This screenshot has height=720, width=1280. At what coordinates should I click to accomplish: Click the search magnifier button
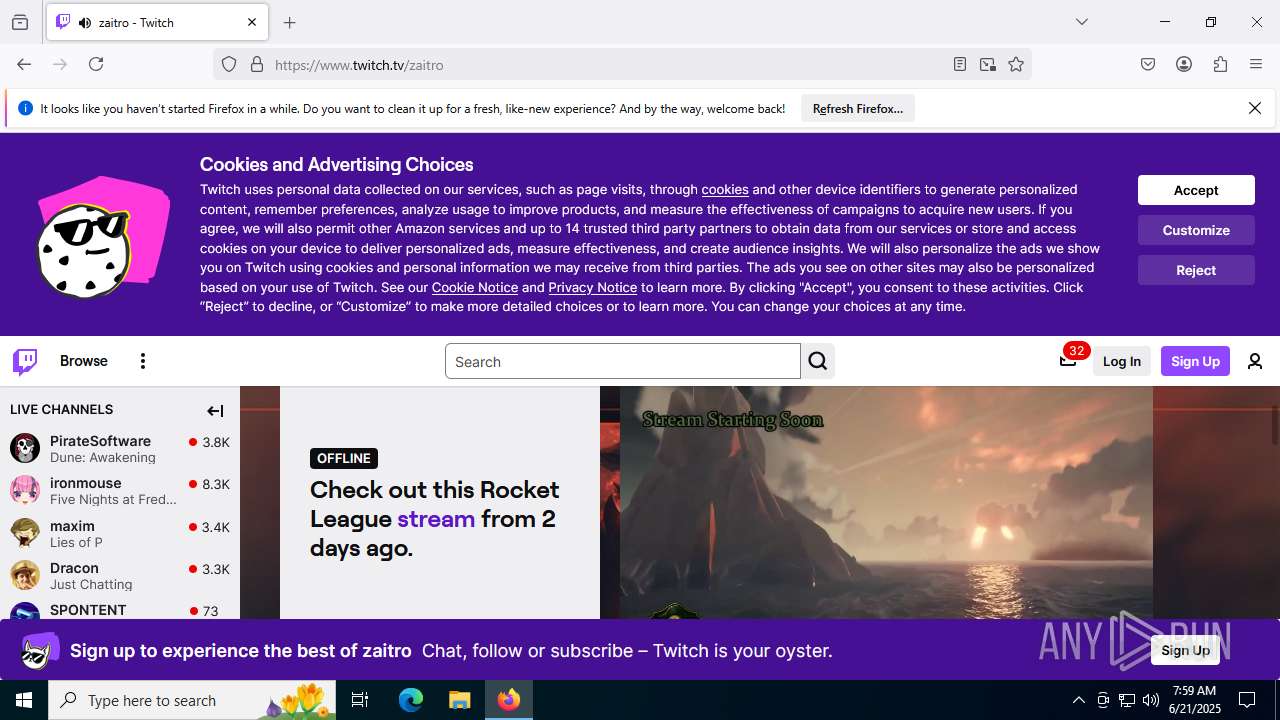(x=818, y=361)
